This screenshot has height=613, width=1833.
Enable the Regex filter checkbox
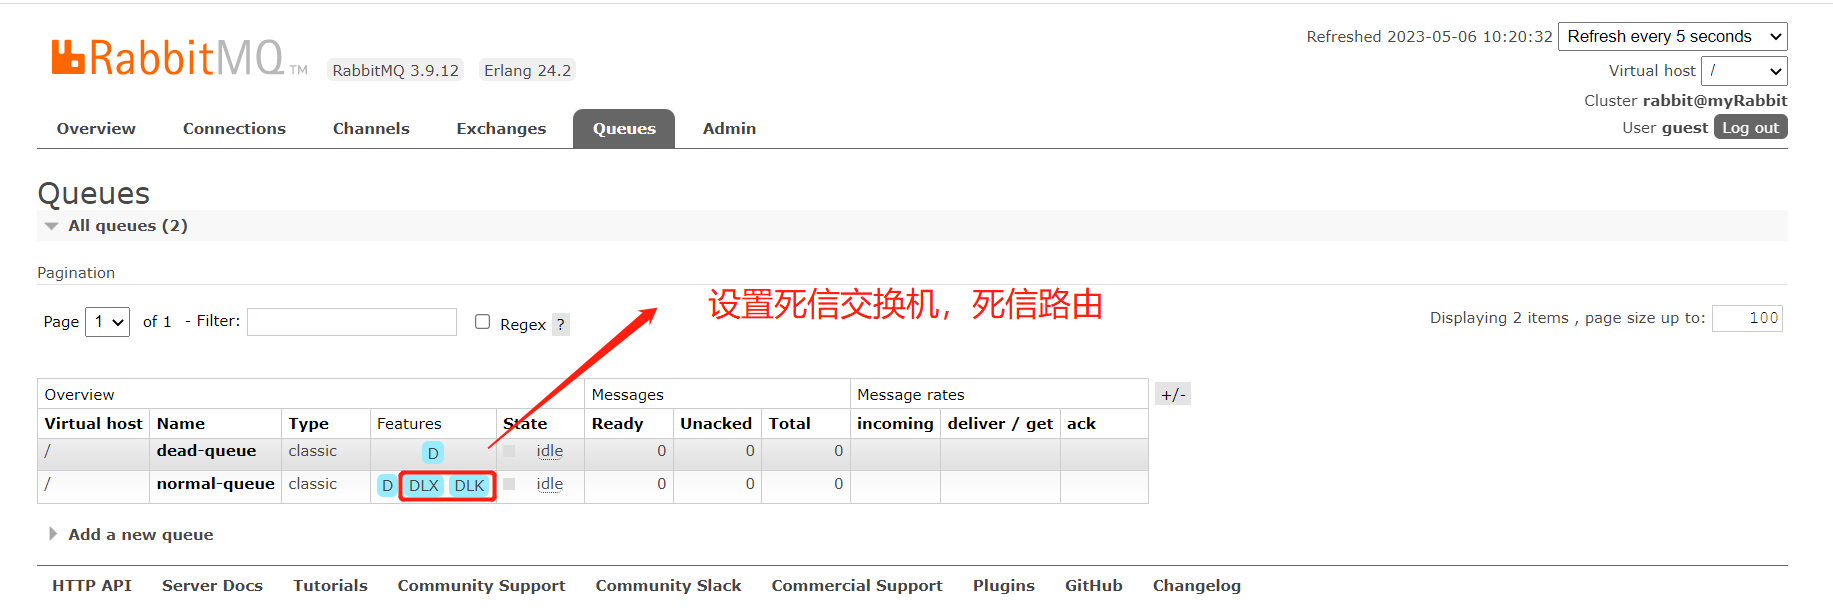click(482, 322)
